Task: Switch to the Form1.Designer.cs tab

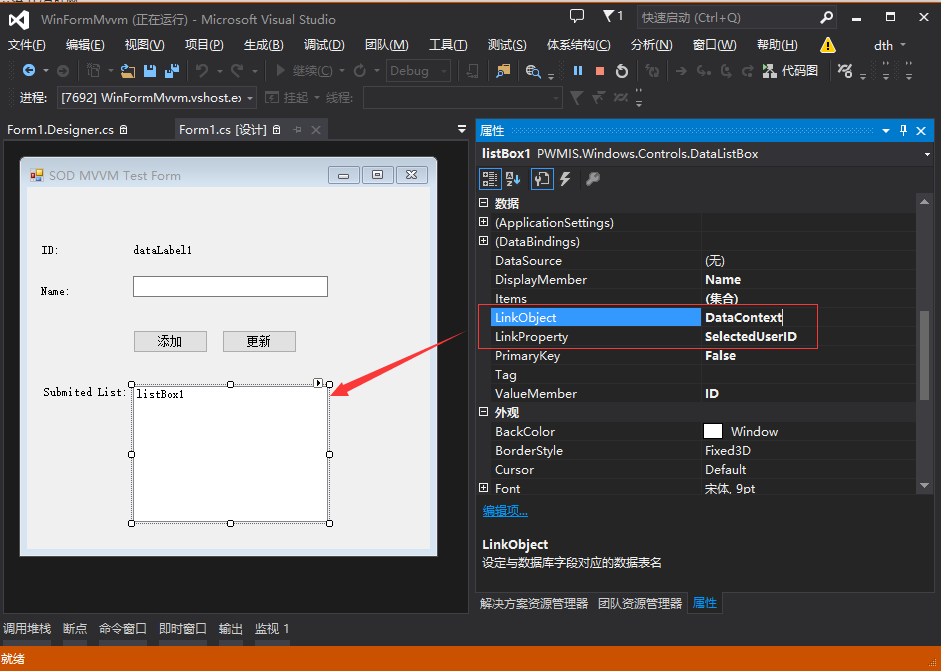Action: click(x=60, y=130)
